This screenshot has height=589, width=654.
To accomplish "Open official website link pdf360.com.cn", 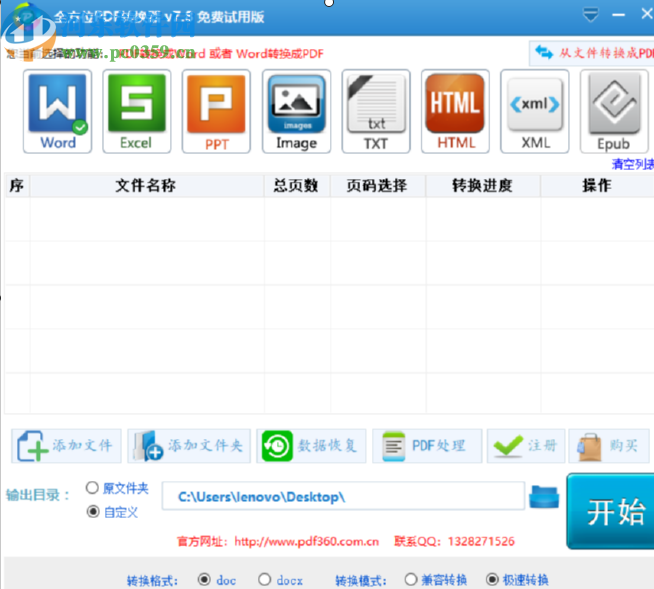I will click(x=307, y=541).
